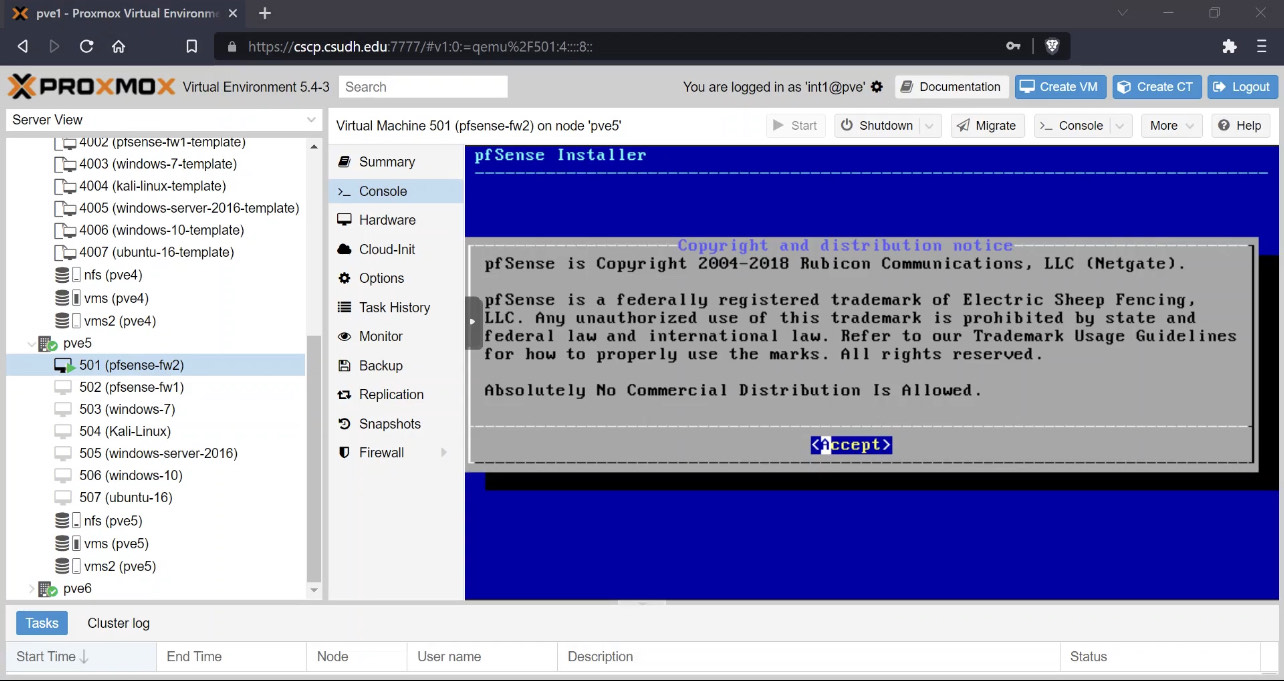
Task: Open the extensions puzzle icon
Action: click(1230, 46)
